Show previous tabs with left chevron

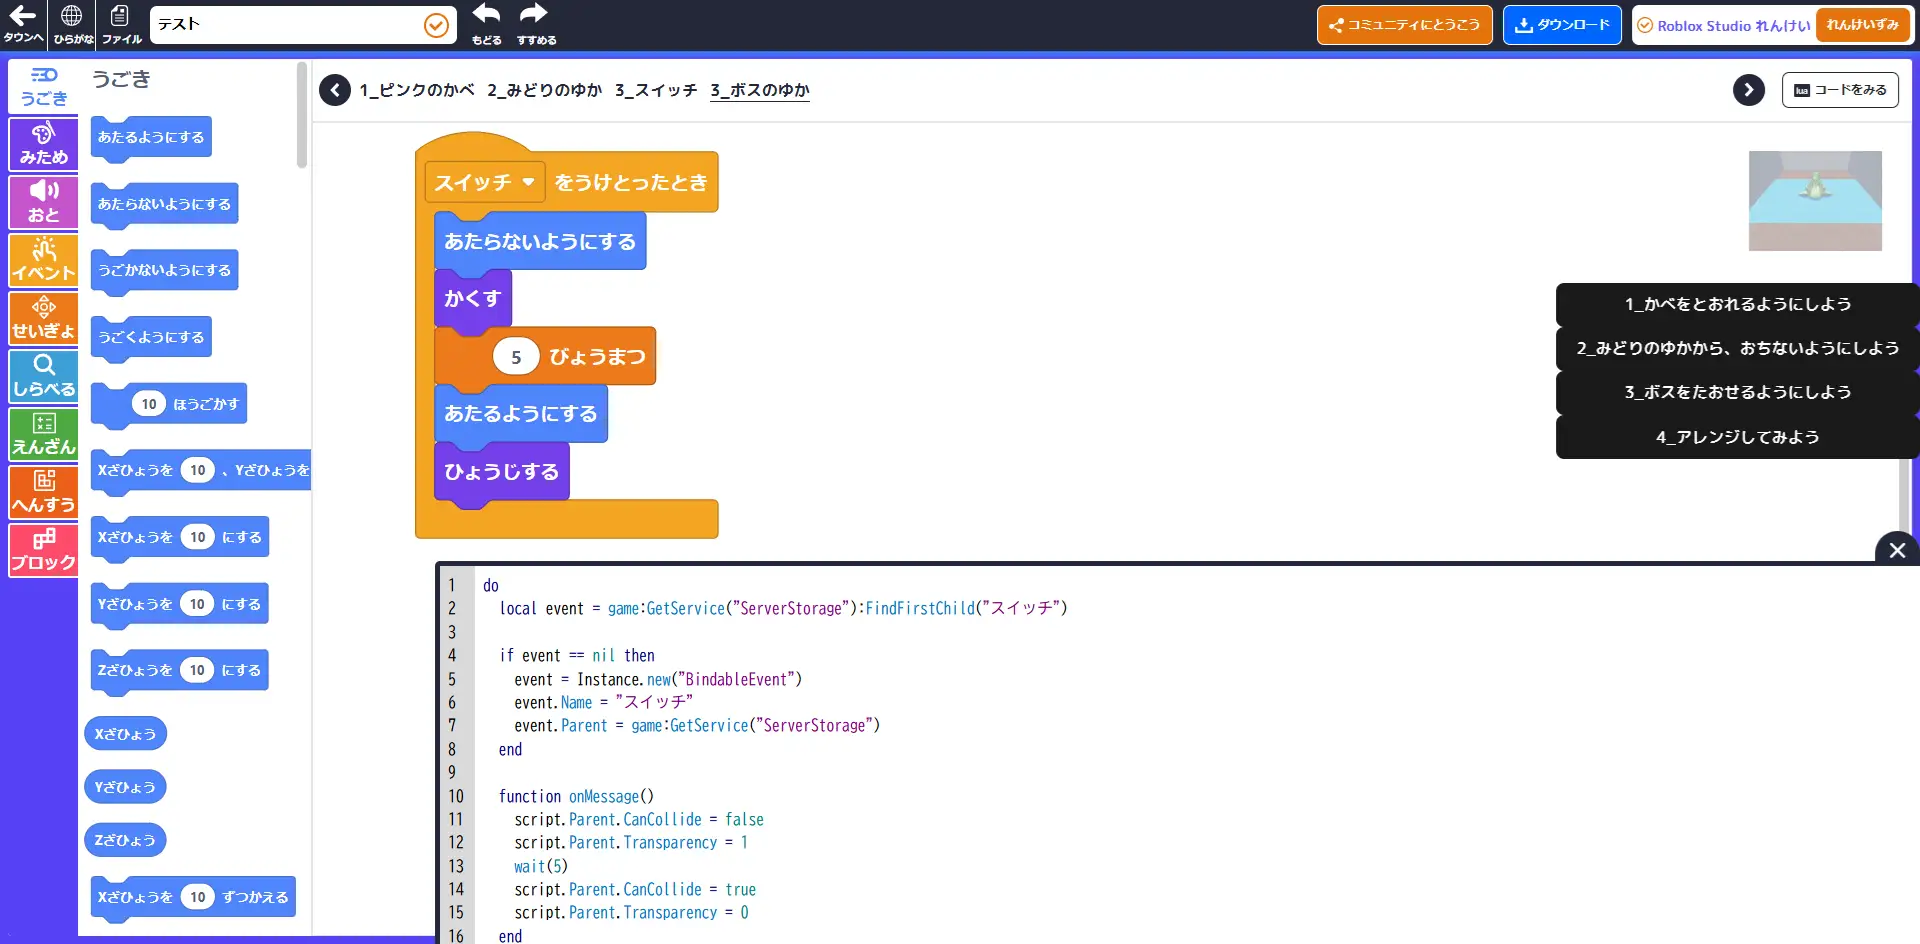(335, 90)
